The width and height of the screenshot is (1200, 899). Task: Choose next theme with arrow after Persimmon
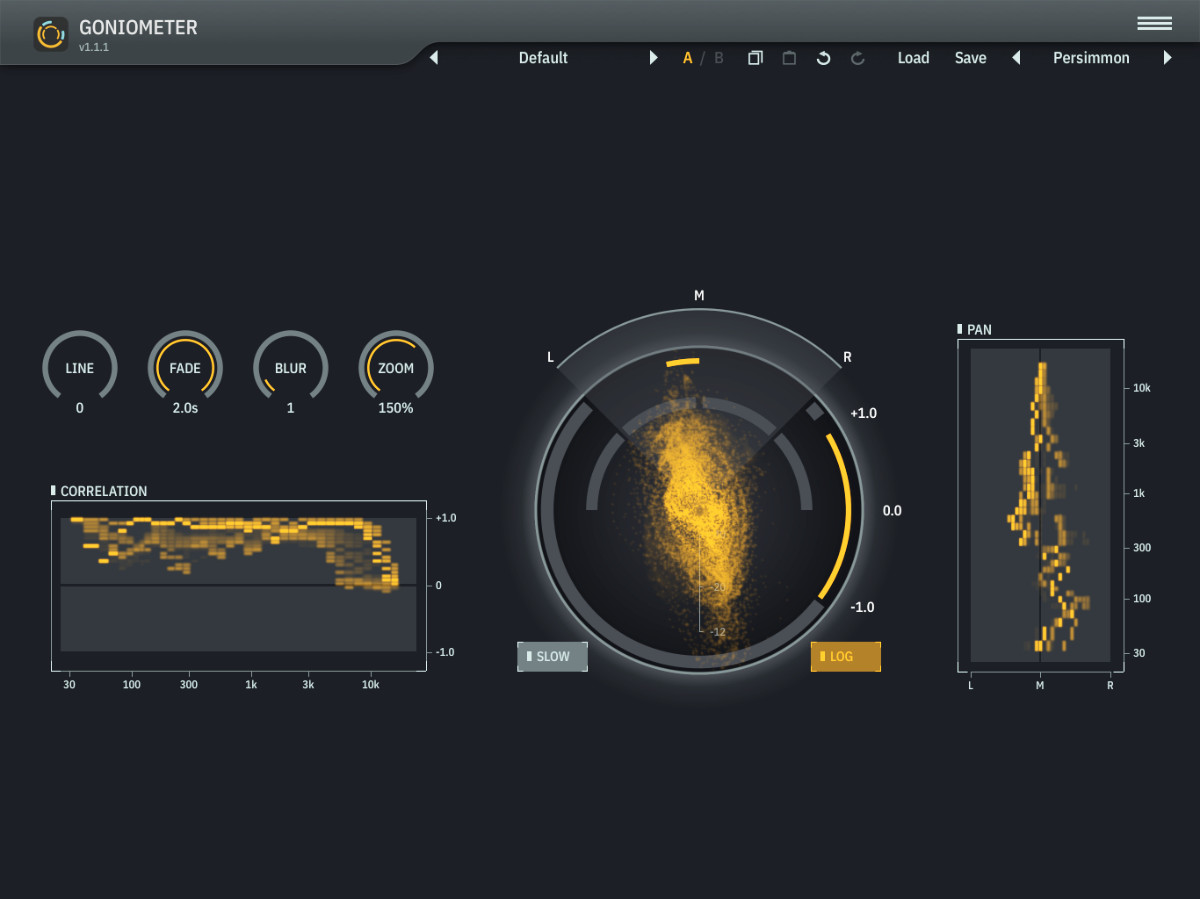pyautogui.click(x=1167, y=58)
